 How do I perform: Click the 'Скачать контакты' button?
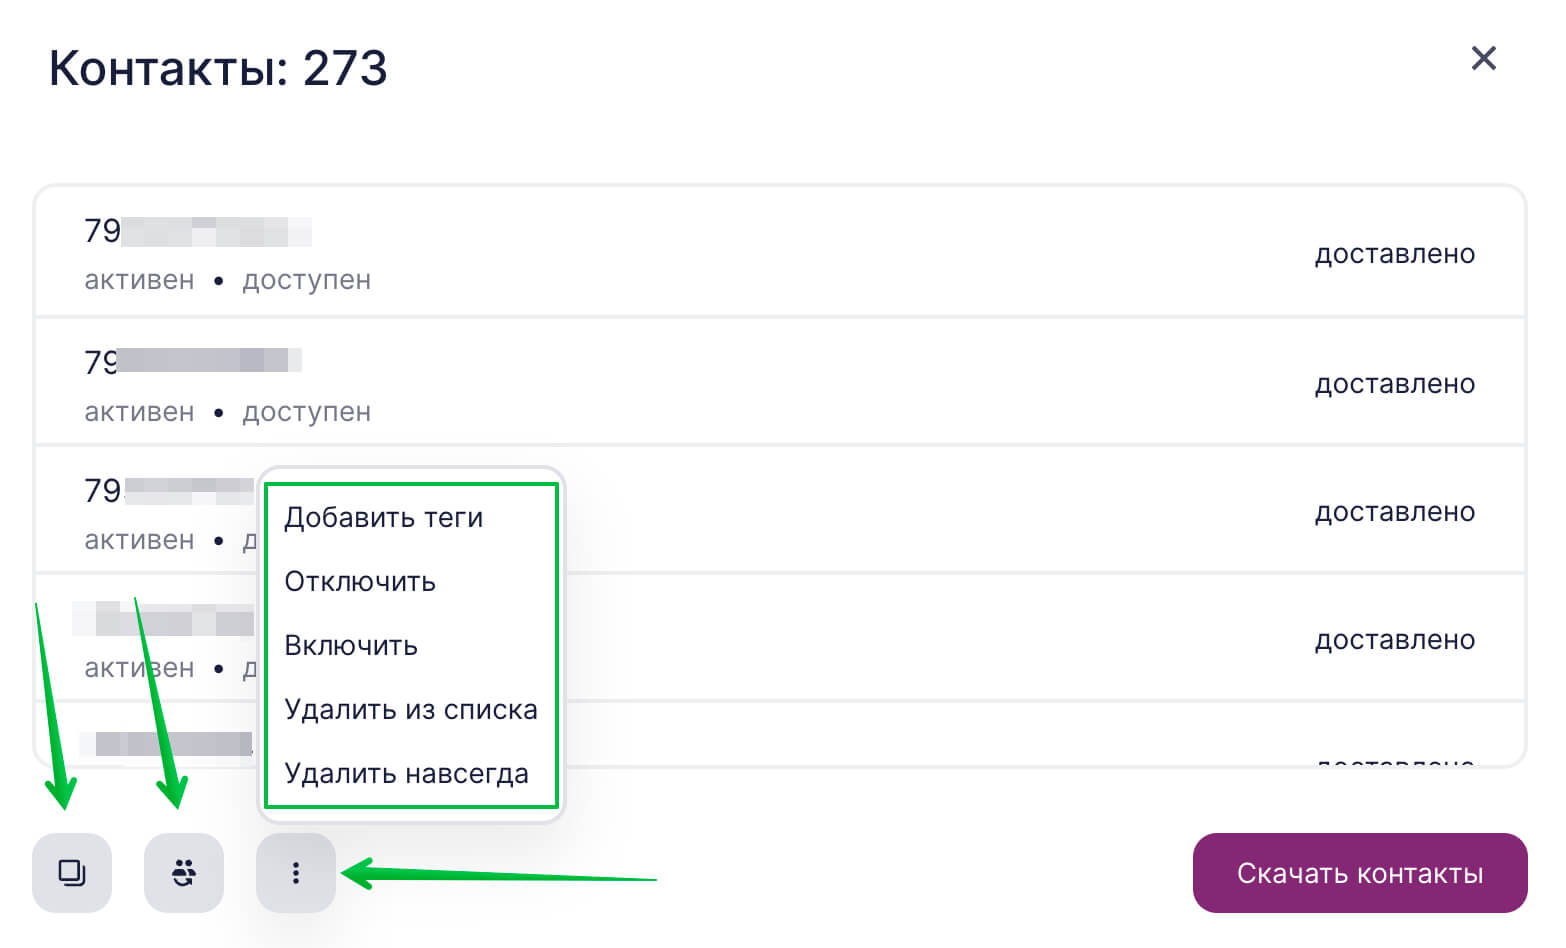[x=1360, y=873]
